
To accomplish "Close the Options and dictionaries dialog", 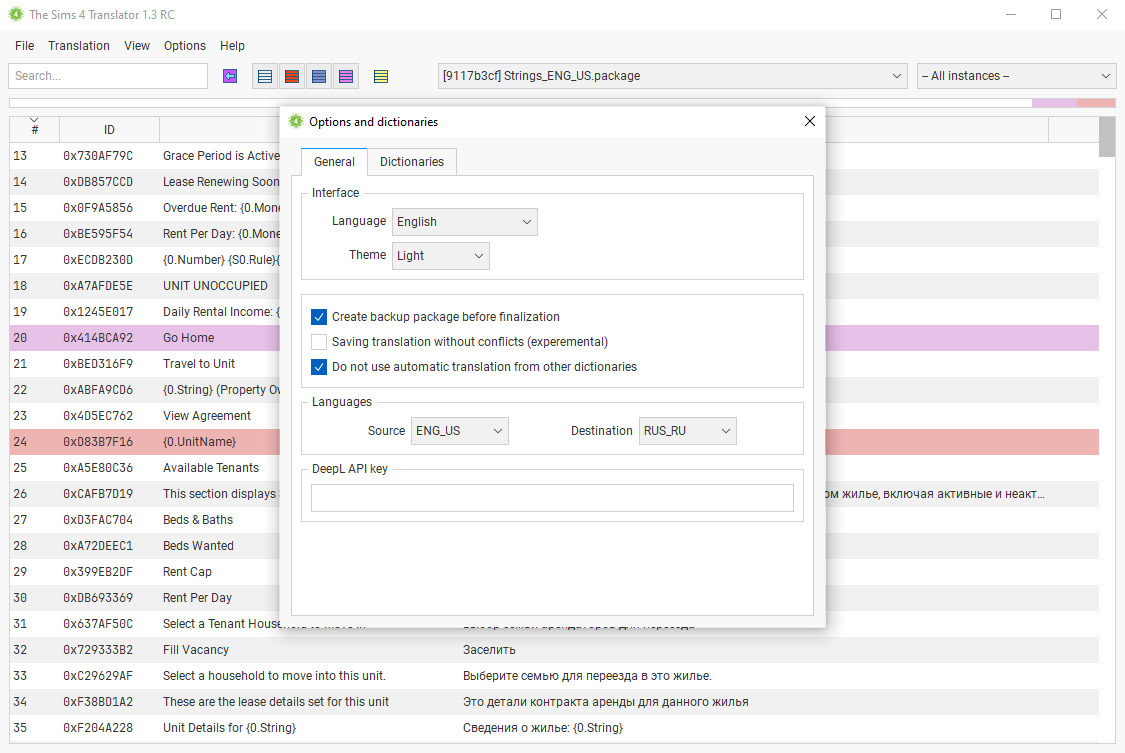I will click(x=809, y=121).
